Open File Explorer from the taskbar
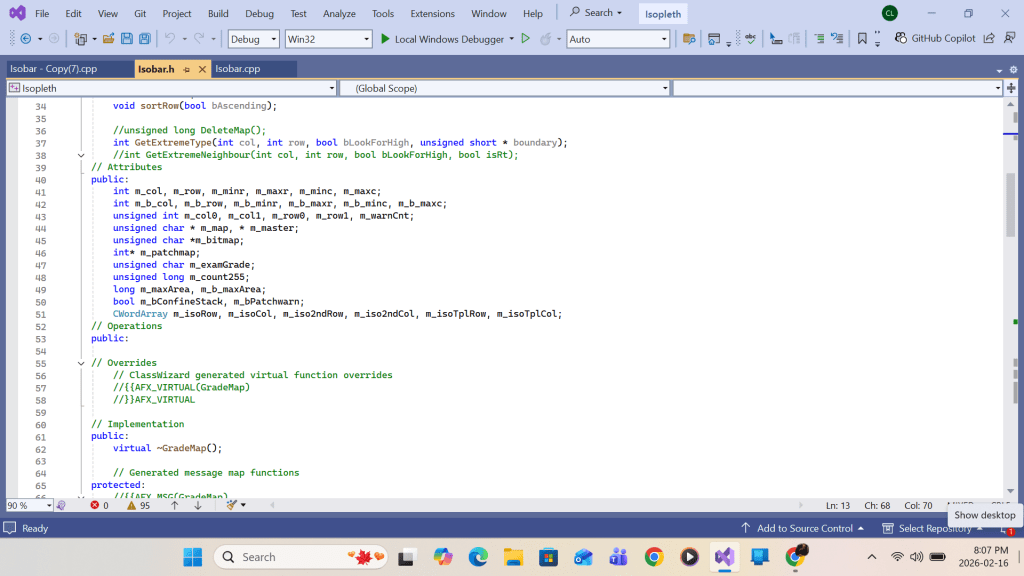Viewport: 1024px width, 576px height. coord(513,557)
